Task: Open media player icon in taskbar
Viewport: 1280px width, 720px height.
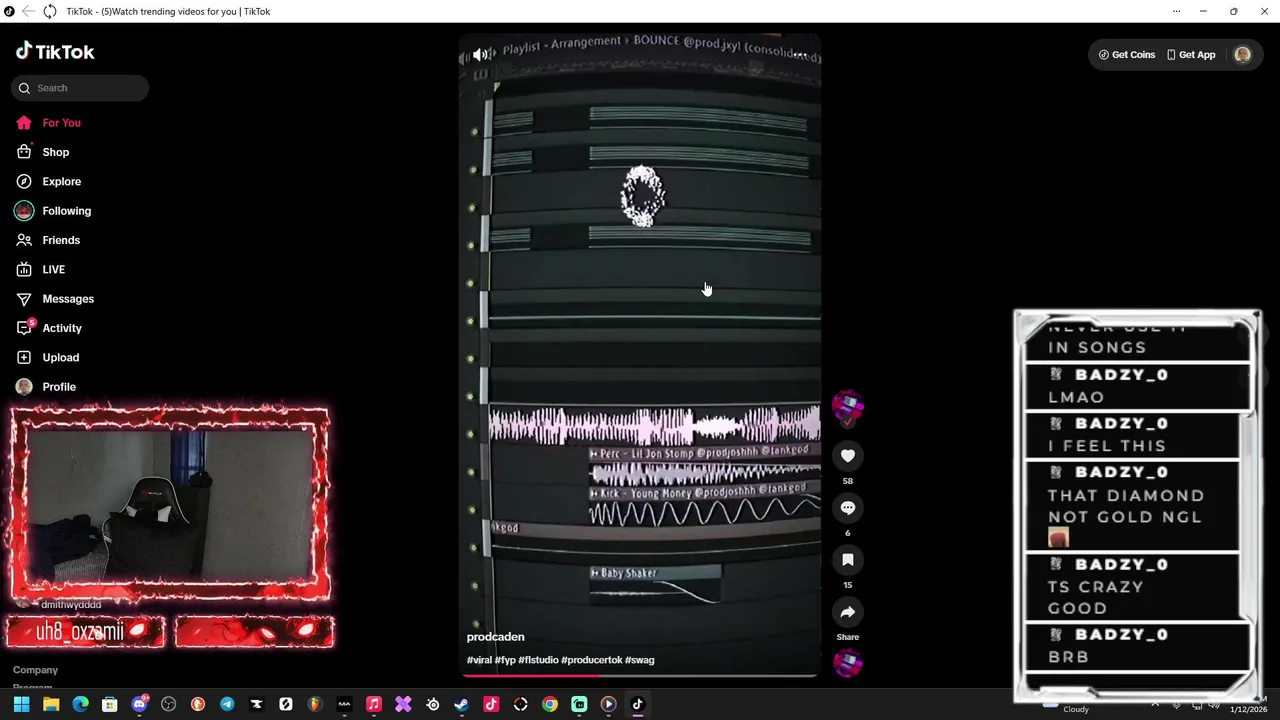Action: point(608,704)
